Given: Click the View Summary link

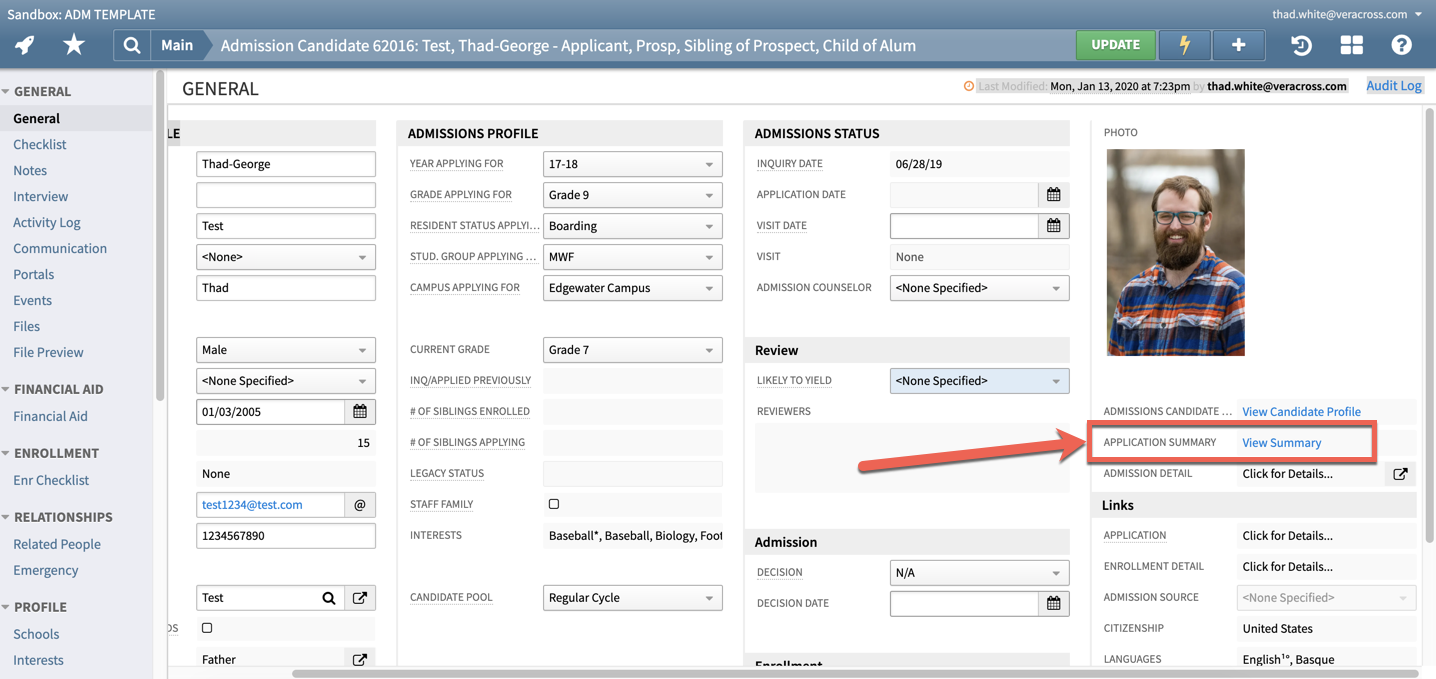Looking at the screenshot, I should coord(1281,442).
